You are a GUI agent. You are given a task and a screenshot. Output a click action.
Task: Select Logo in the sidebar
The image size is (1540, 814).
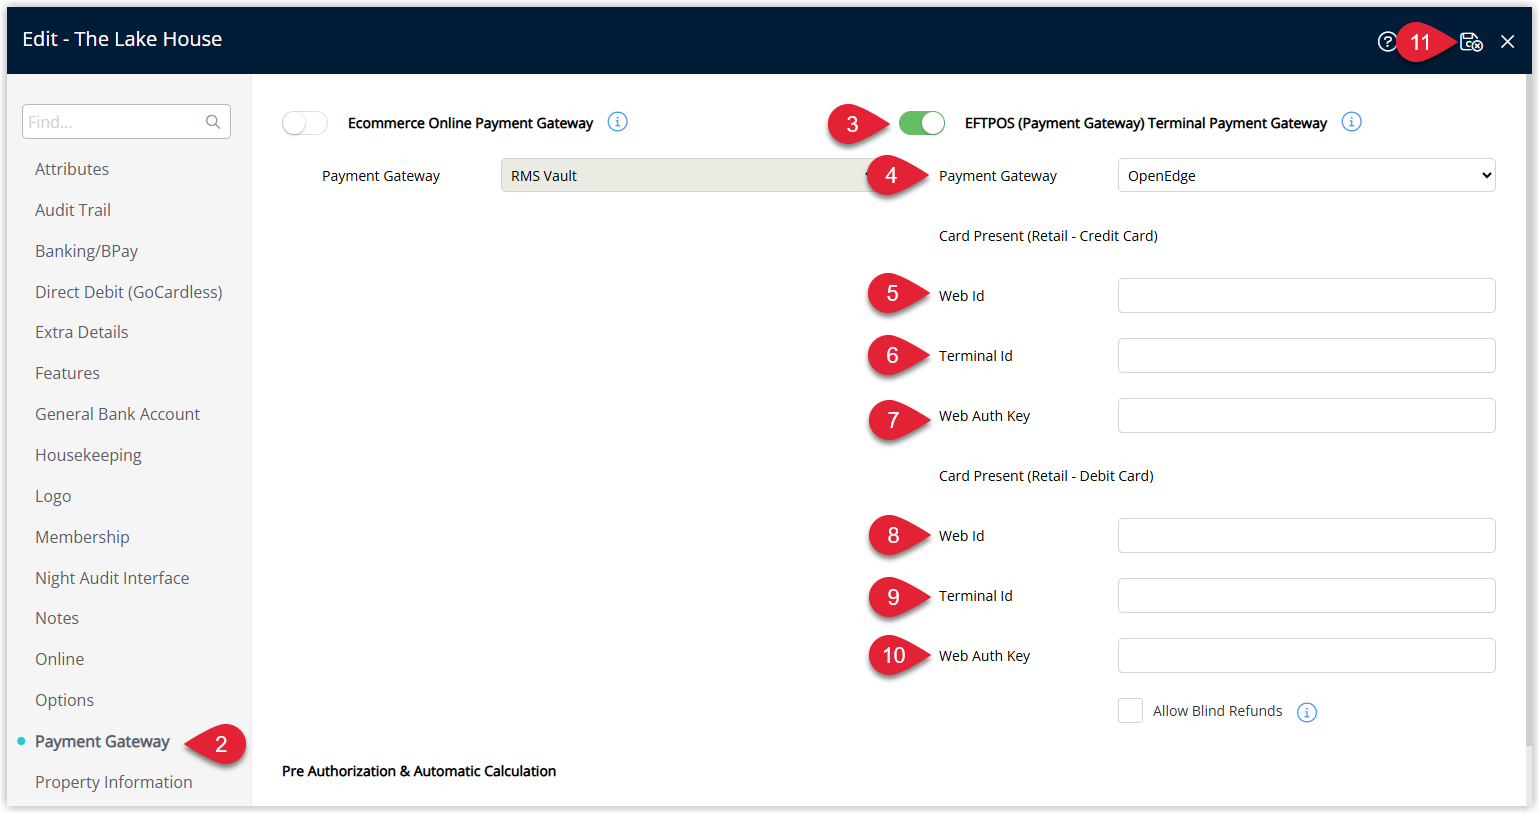pyautogui.click(x=53, y=496)
